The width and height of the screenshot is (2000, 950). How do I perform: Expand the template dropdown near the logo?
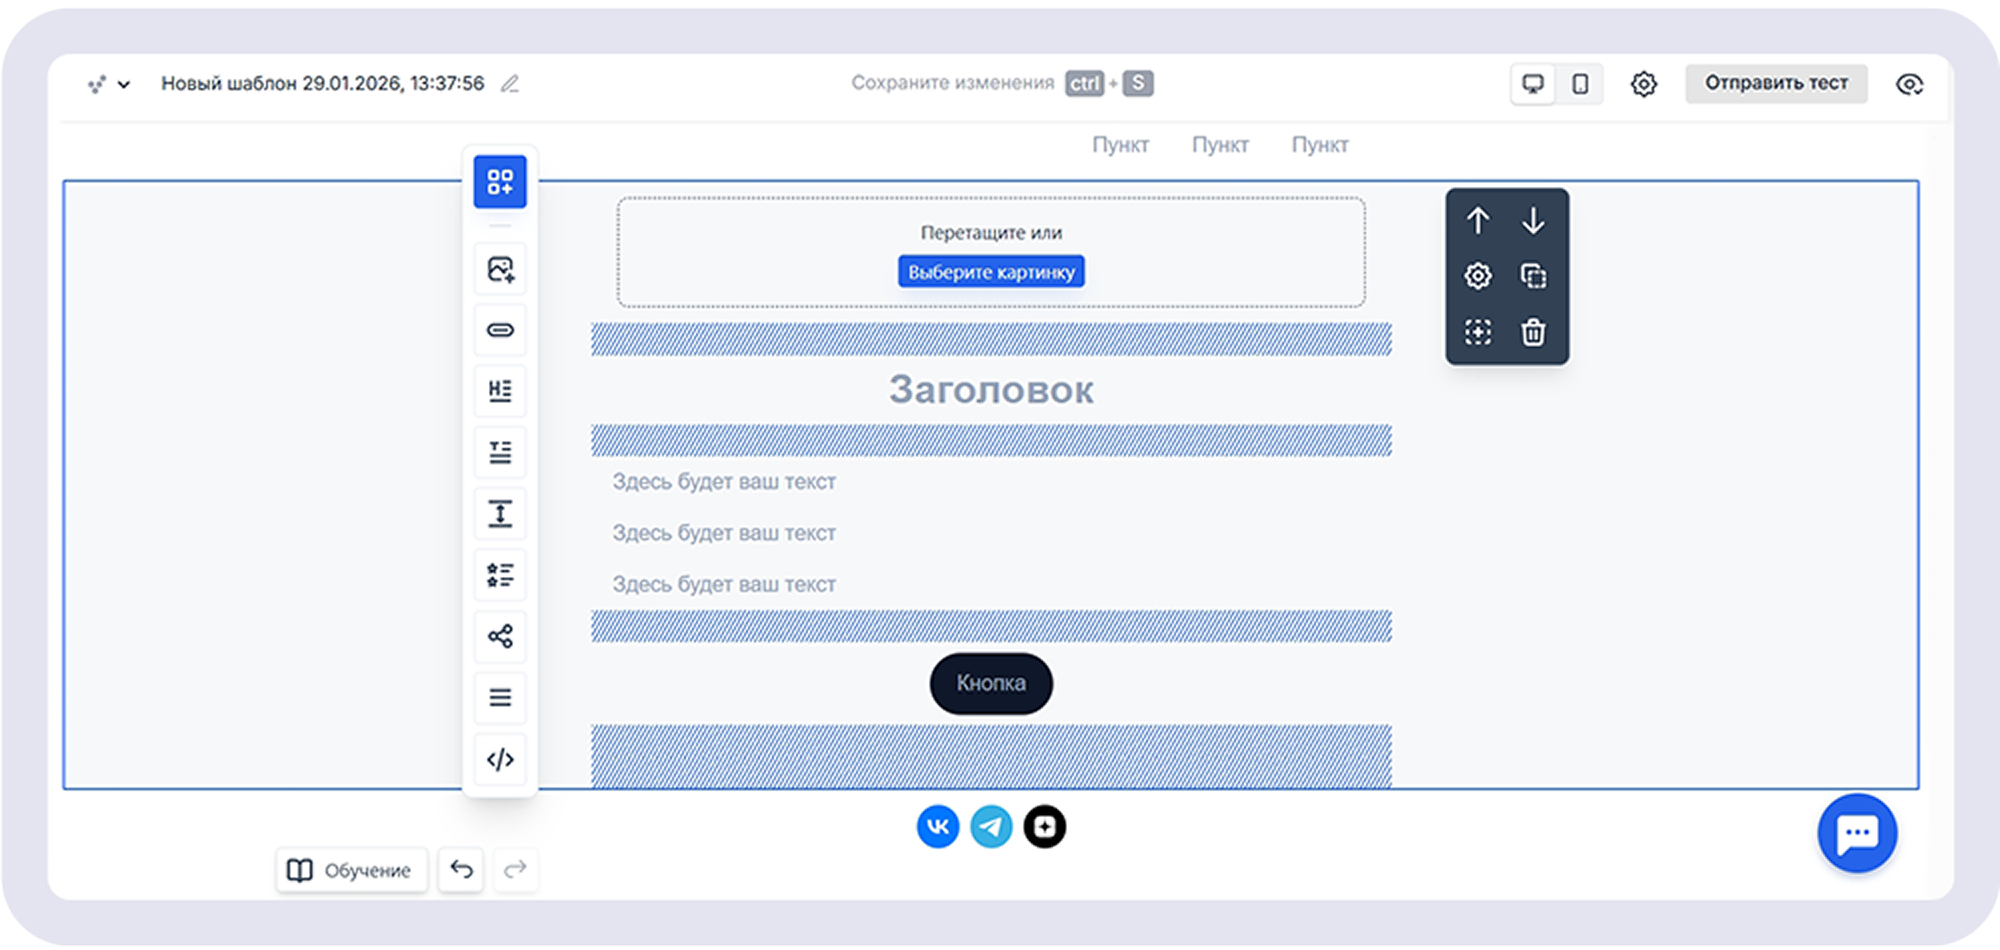(124, 84)
